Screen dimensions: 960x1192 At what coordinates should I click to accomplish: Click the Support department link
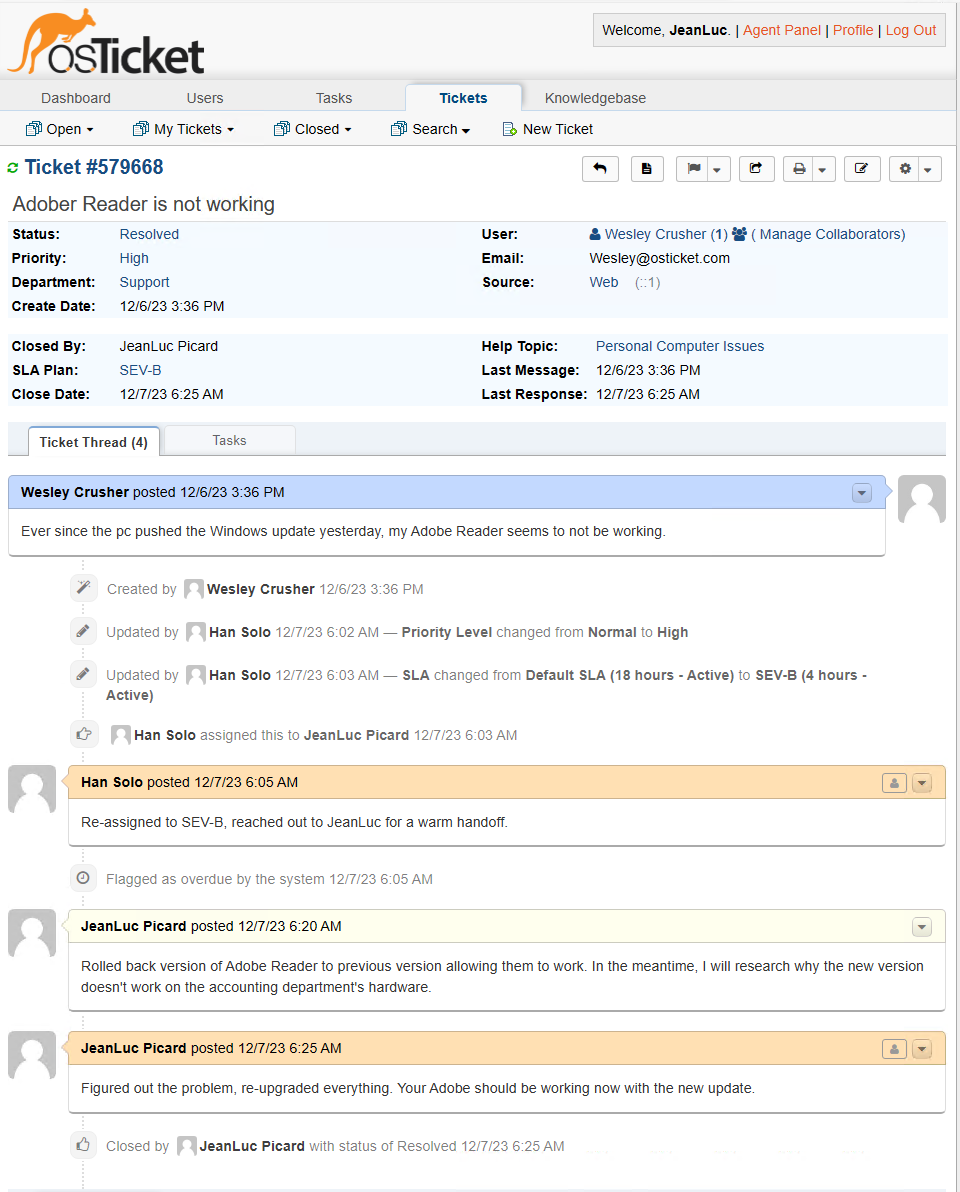[x=144, y=282]
